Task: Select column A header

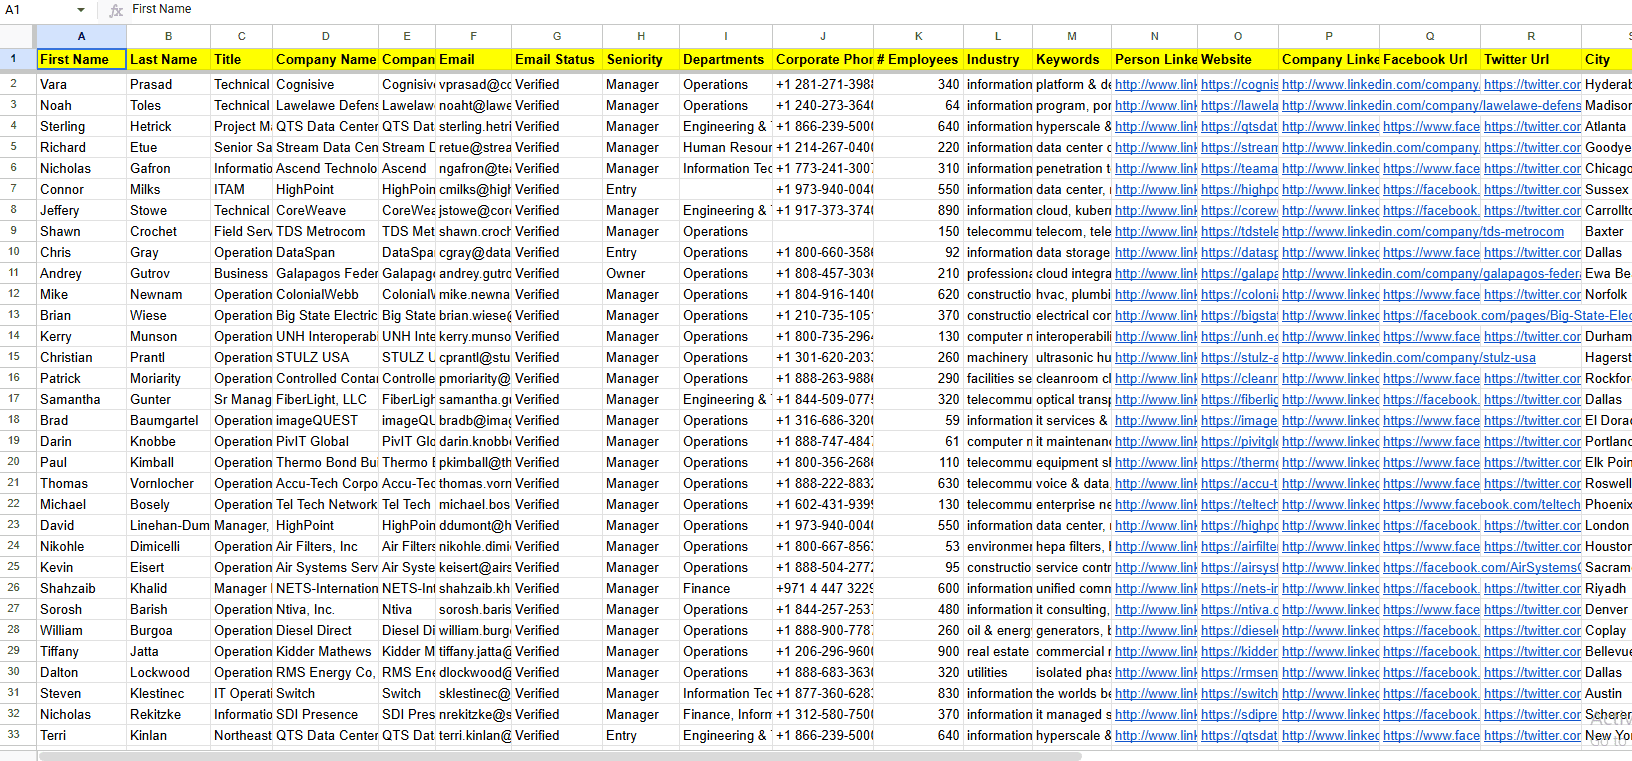Action: [81, 36]
